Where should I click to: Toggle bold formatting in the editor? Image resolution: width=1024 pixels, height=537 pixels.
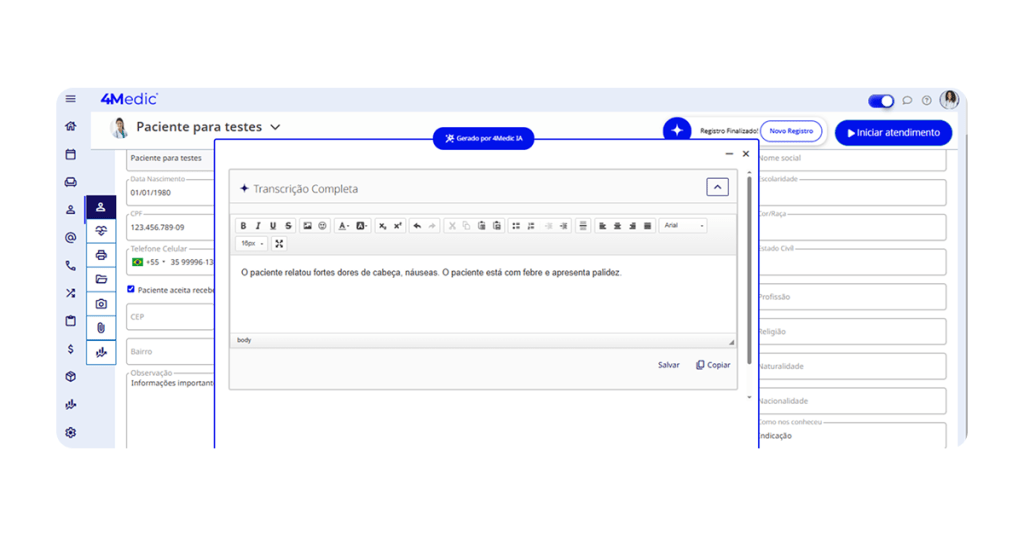tap(243, 226)
